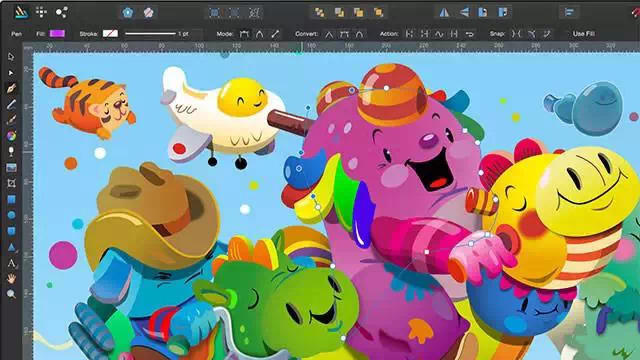Viewport: 640px width, 360px height.
Task: Select the Pen tool in toolbox
Action: coord(11,88)
